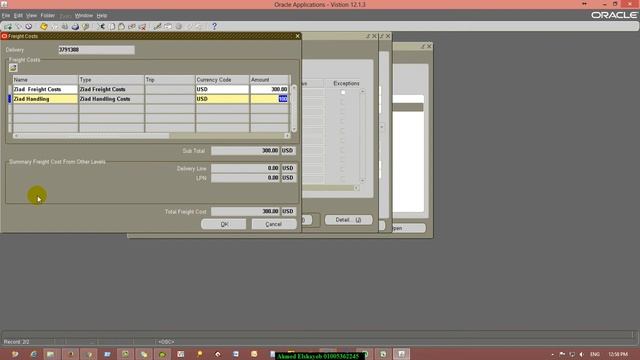Select the Ziad Freight Costs name cell
Image resolution: width=640 pixels, height=360 pixels.
[x=45, y=89]
